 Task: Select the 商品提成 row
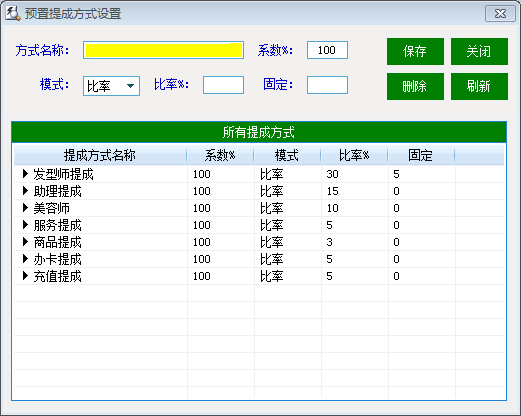coord(259,242)
